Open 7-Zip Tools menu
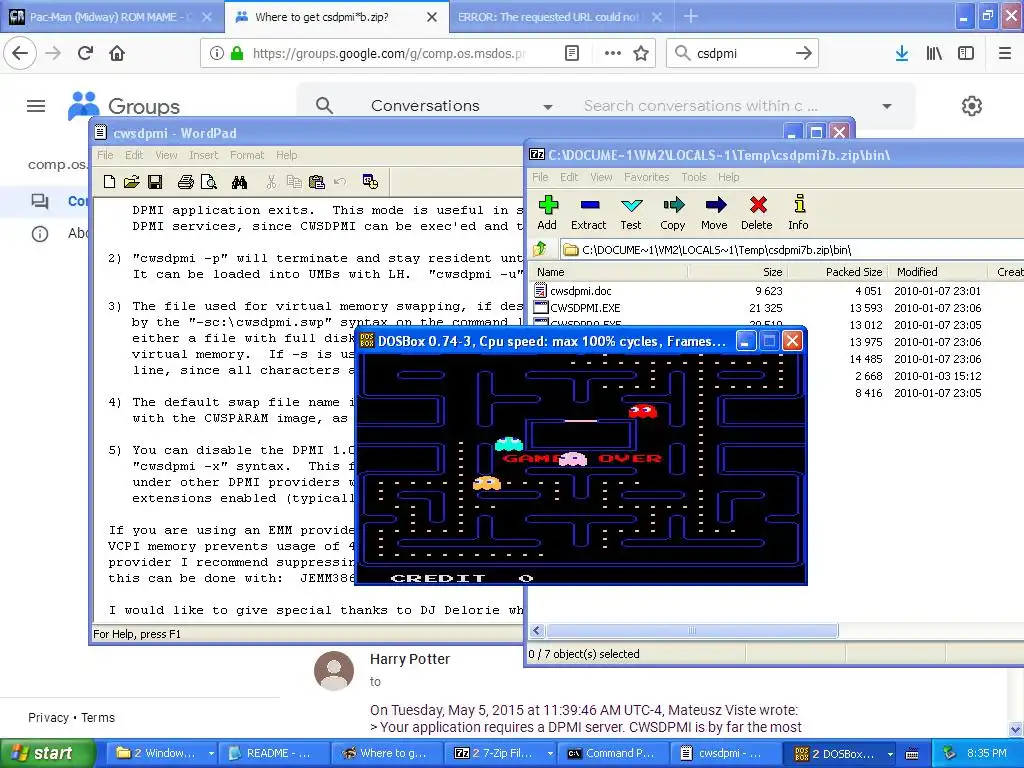Viewport: 1024px width, 768px height. (x=694, y=177)
